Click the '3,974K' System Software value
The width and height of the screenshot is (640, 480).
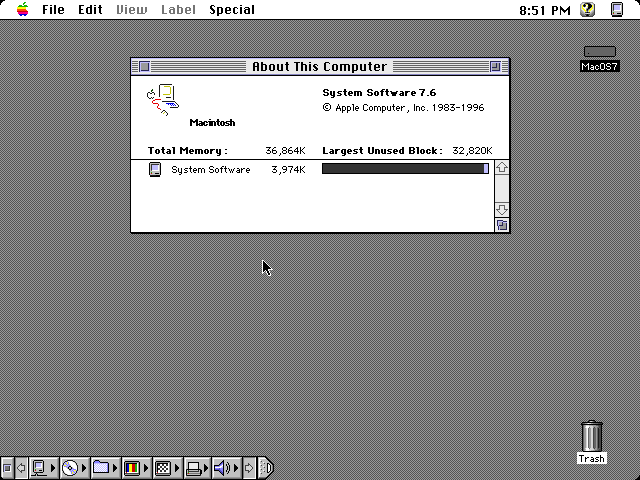click(289, 170)
